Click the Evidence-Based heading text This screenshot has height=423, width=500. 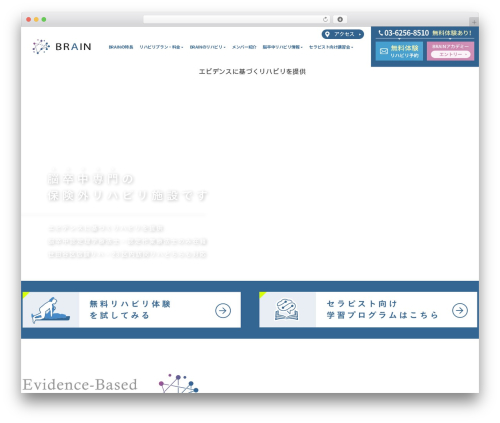(80, 385)
